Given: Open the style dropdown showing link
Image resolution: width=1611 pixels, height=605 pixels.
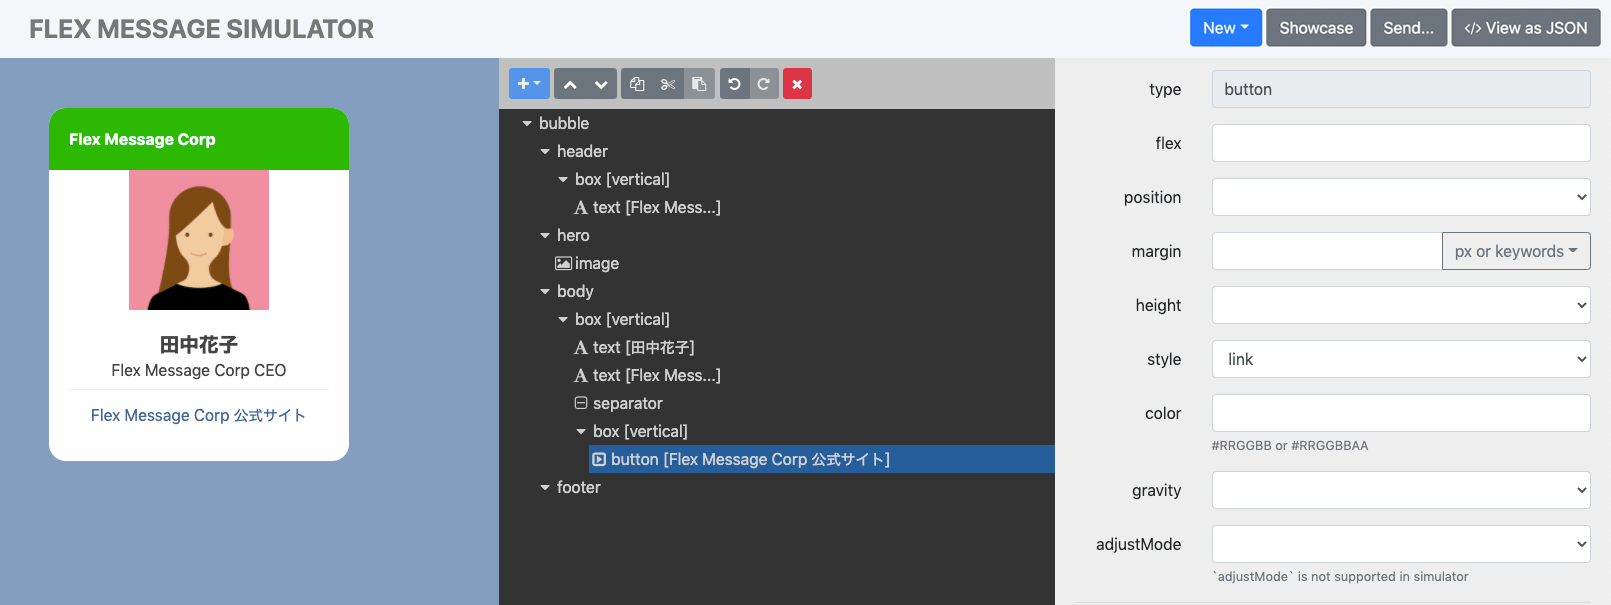Looking at the screenshot, I should (1400, 359).
